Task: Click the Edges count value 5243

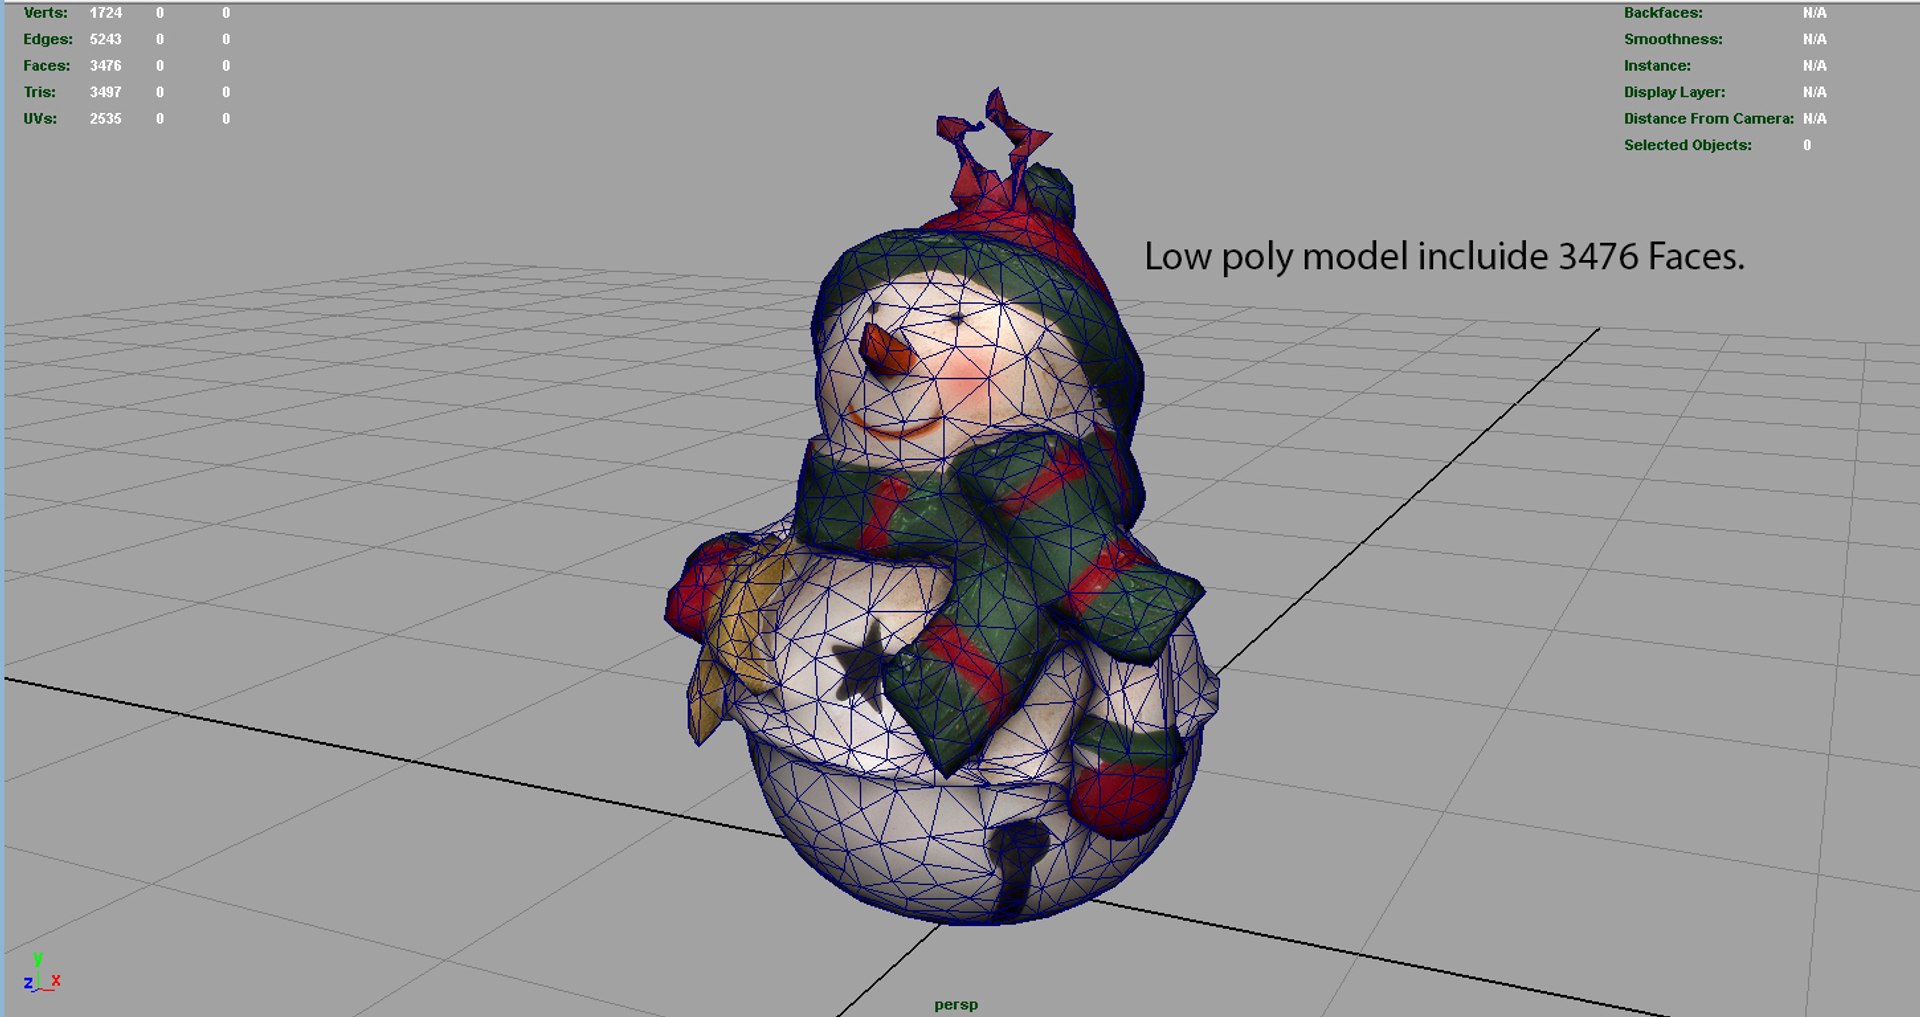Action: coord(105,39)
